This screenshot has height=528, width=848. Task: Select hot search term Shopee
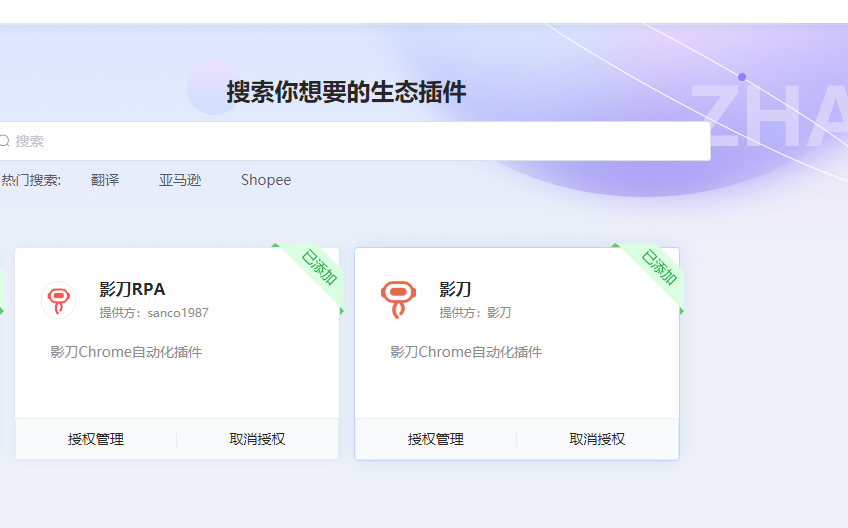[266, 180]
